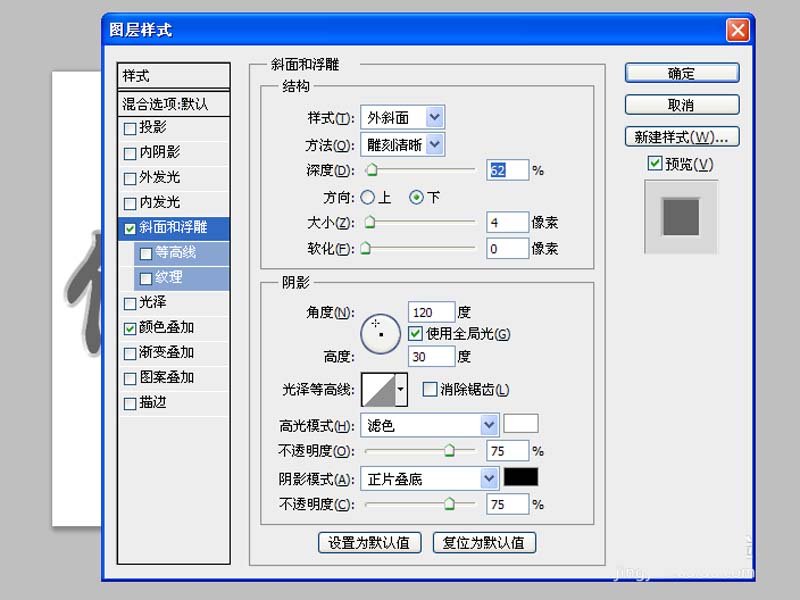The width and height of the screenshot is (800, 600).
Task: Click the angle dial control
Action: point(380,334)
